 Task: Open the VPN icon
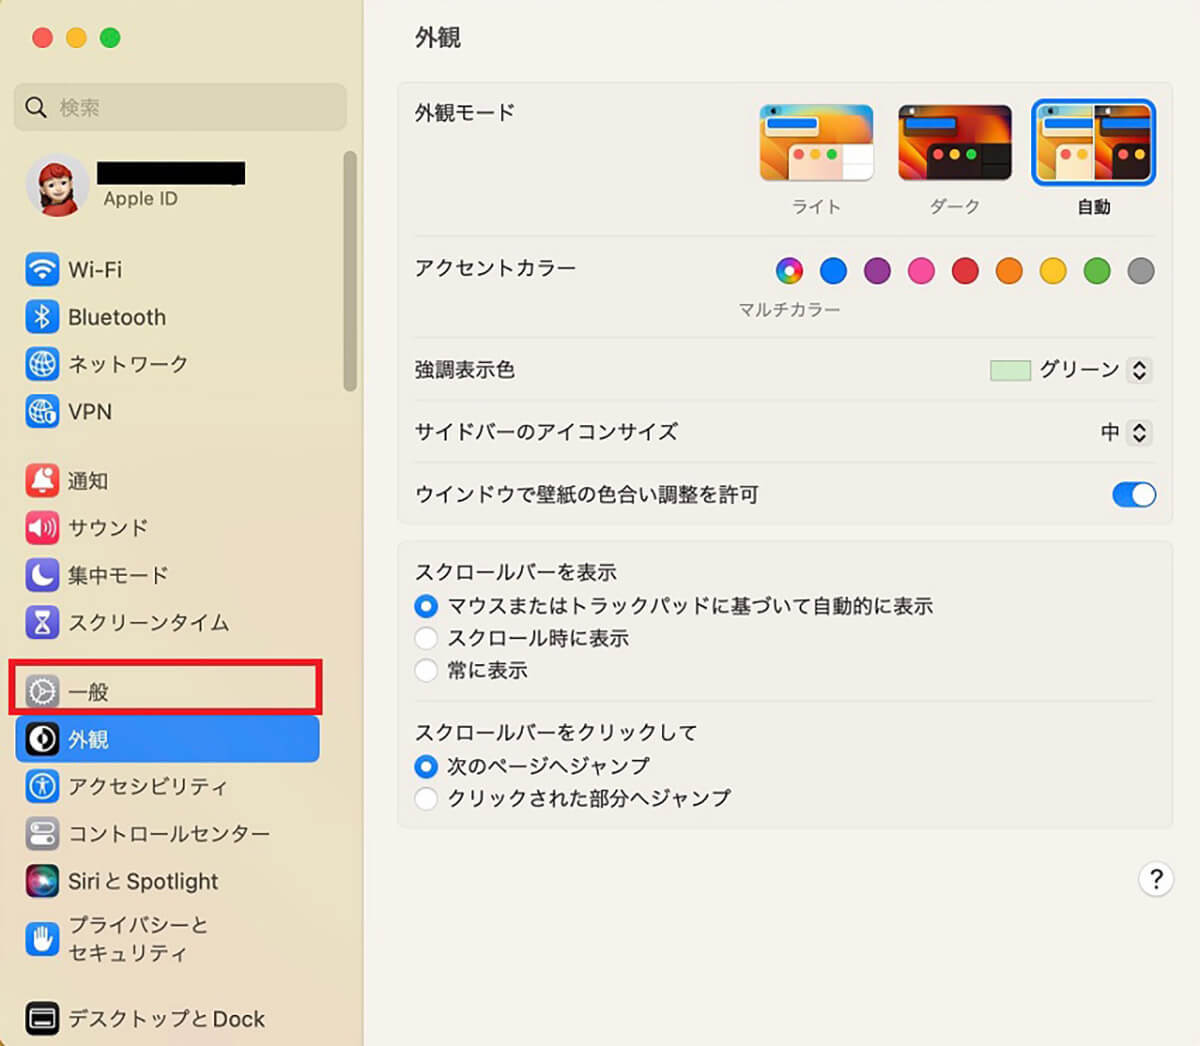[x=42, y=411]
